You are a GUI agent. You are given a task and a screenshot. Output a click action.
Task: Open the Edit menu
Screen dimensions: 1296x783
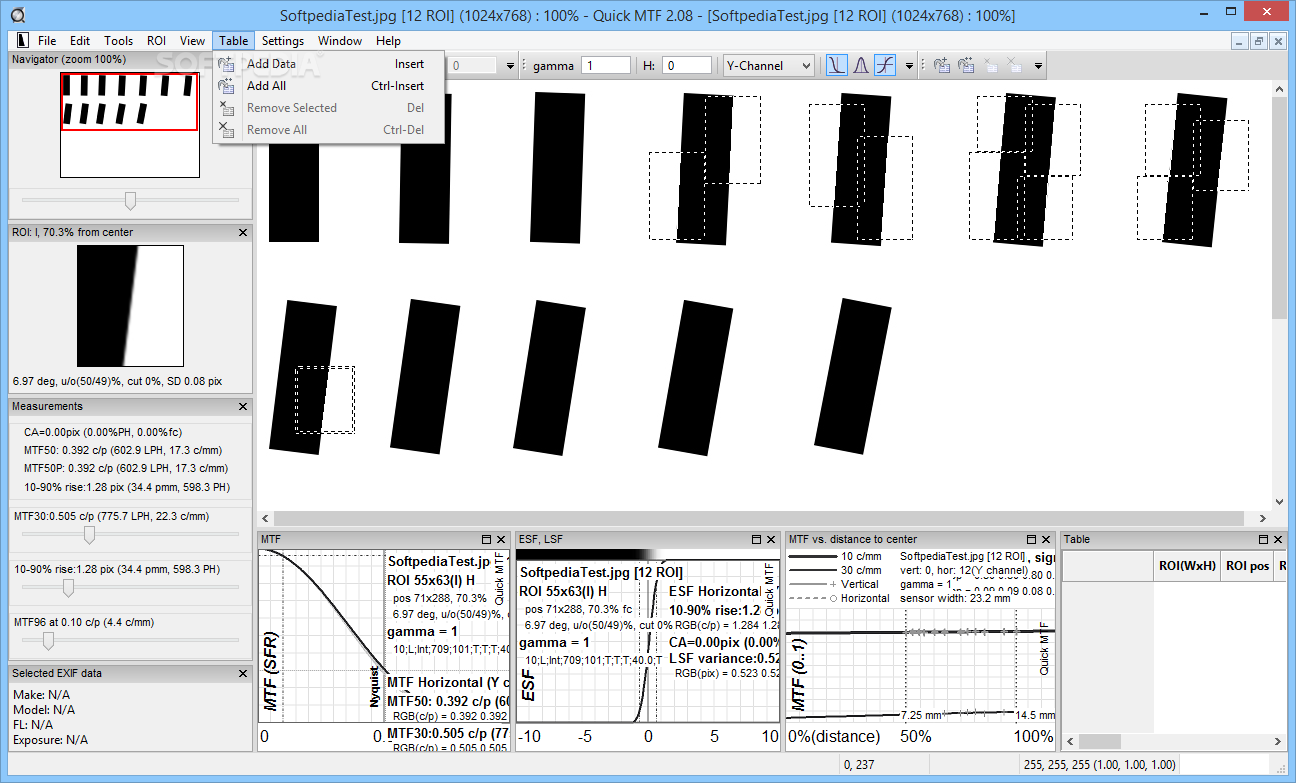(x=80, y=41)
